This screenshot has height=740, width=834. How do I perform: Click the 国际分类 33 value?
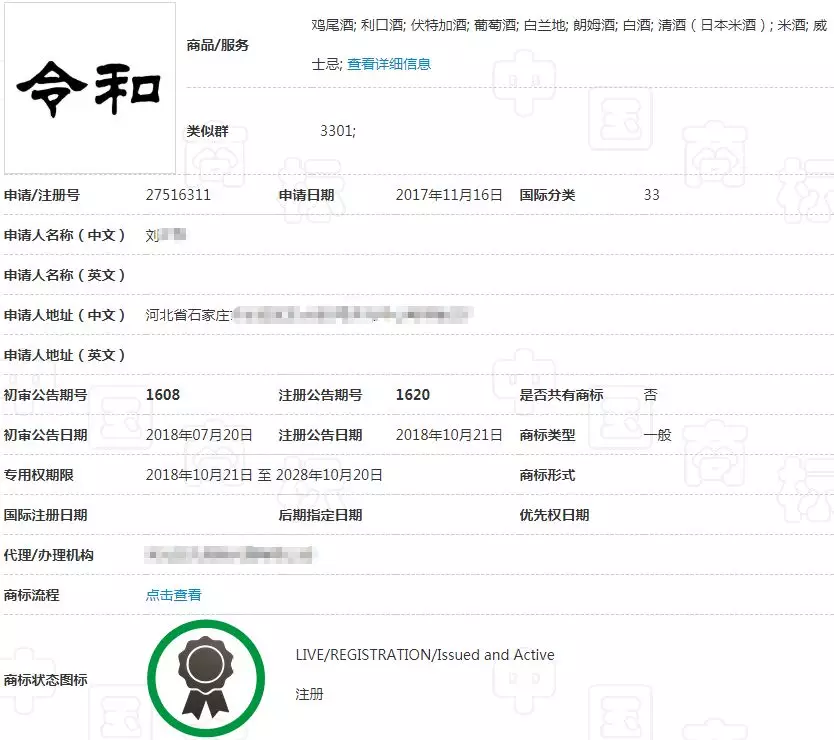click(x=650, y=194)
